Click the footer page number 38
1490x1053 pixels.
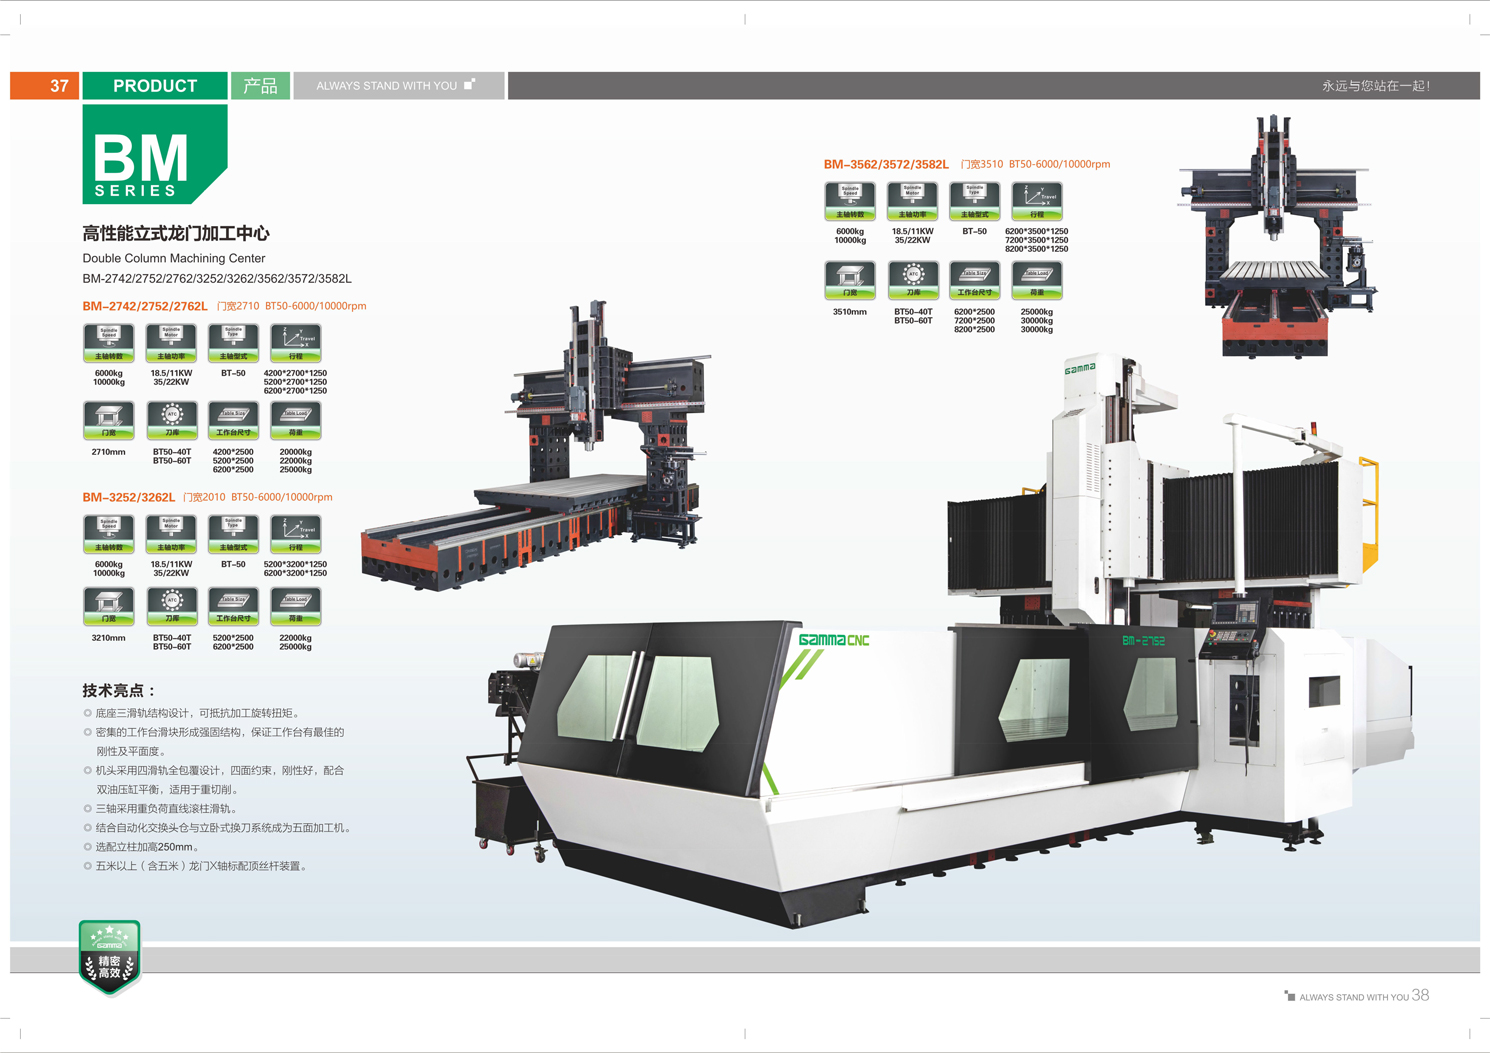1420,995
